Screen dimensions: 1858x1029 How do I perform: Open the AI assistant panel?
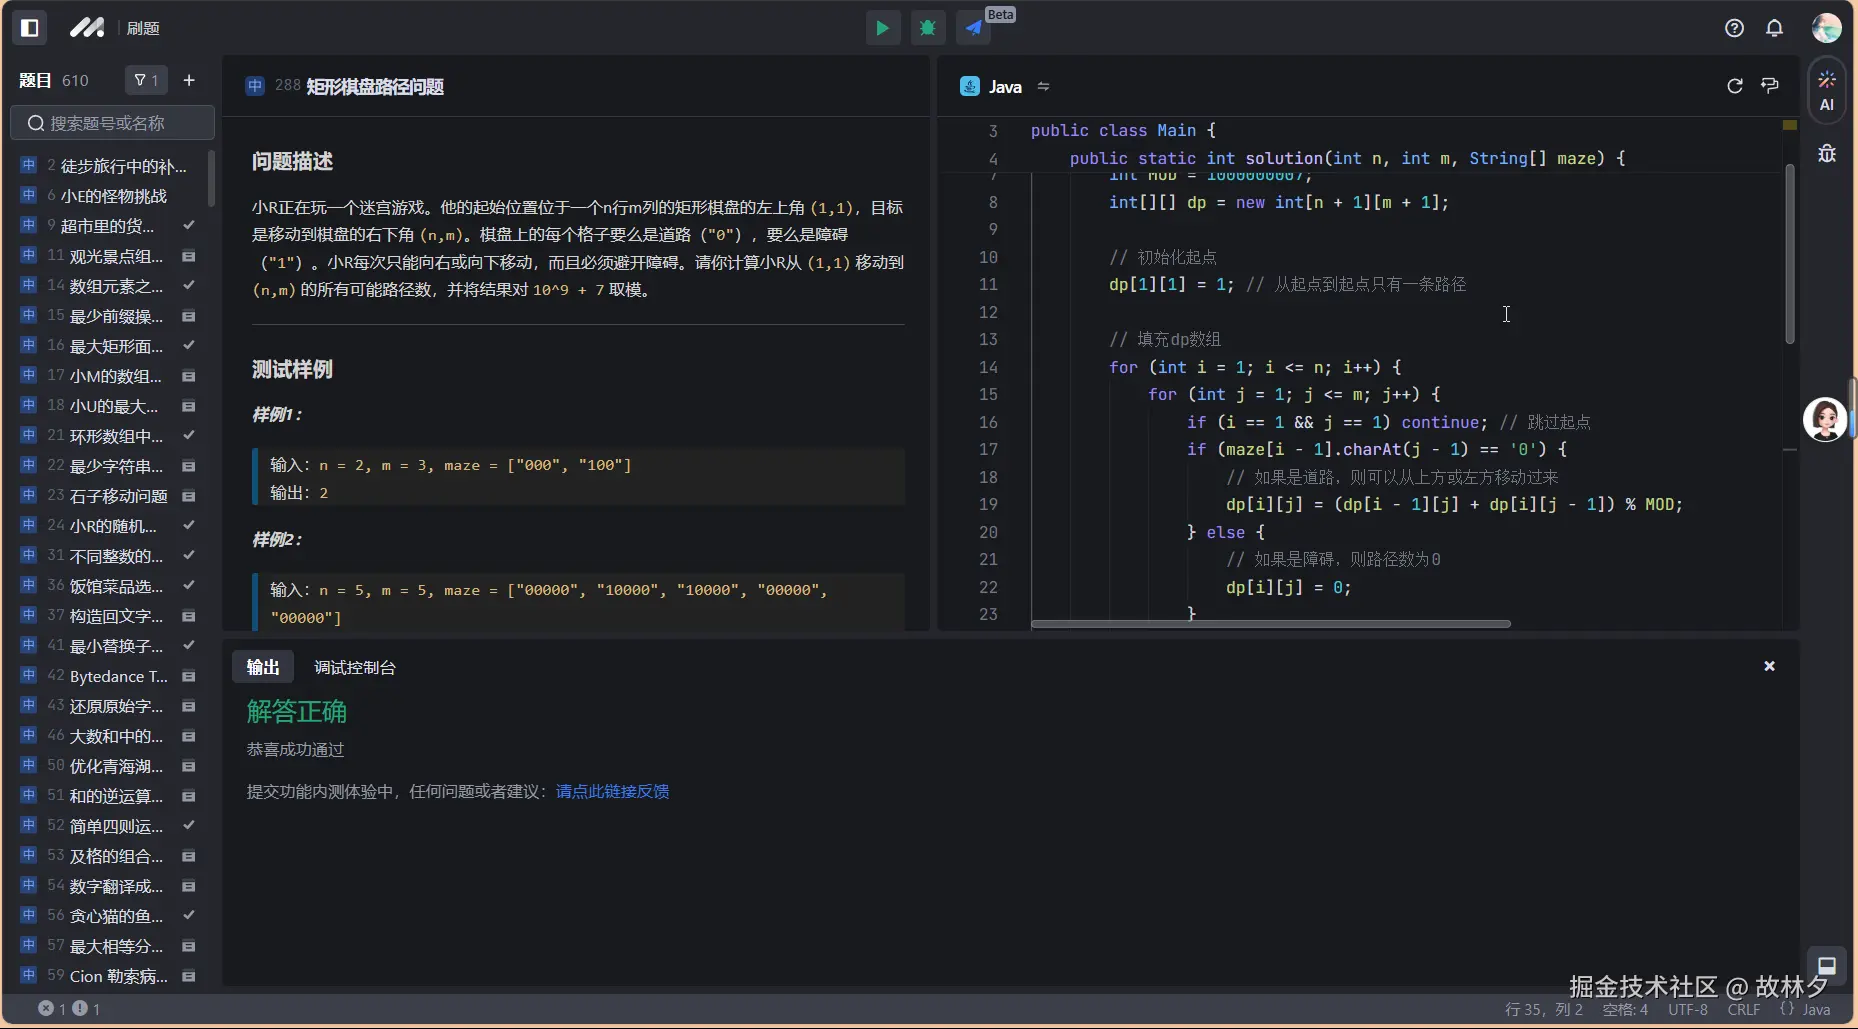click(1826, 90)
